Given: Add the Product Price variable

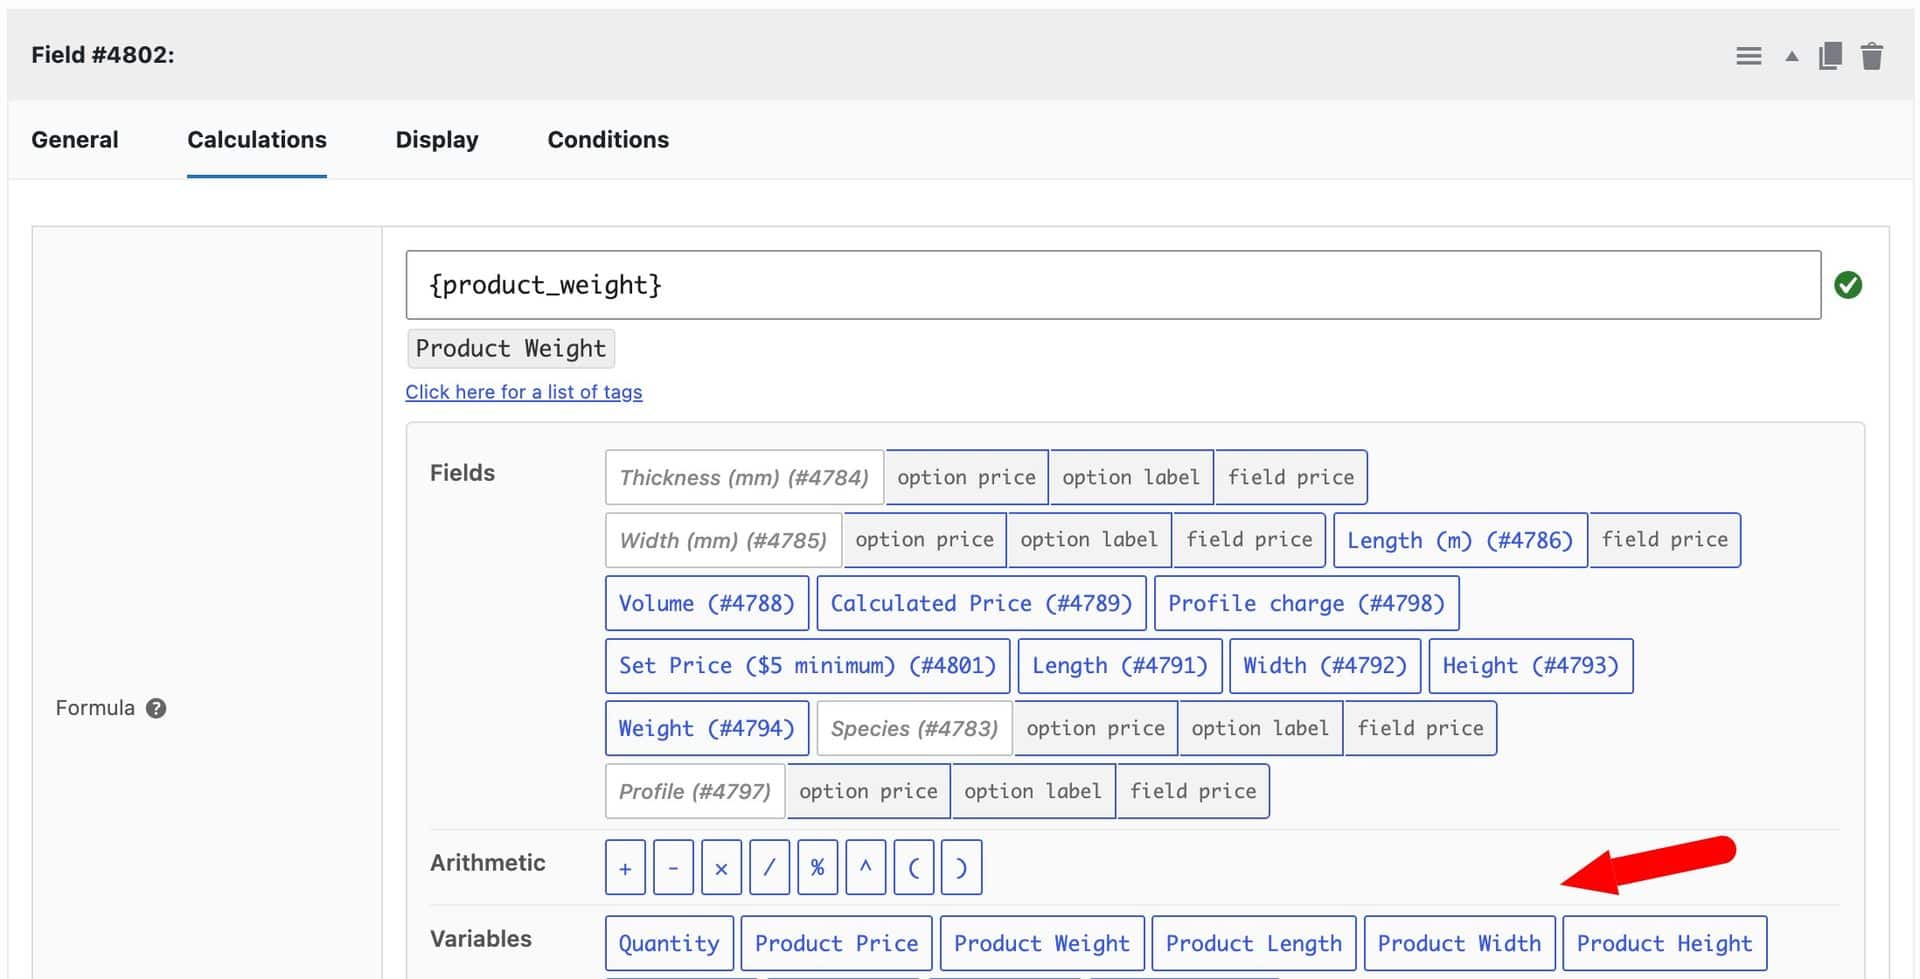Looking at the screenshot, I should 836,943.
